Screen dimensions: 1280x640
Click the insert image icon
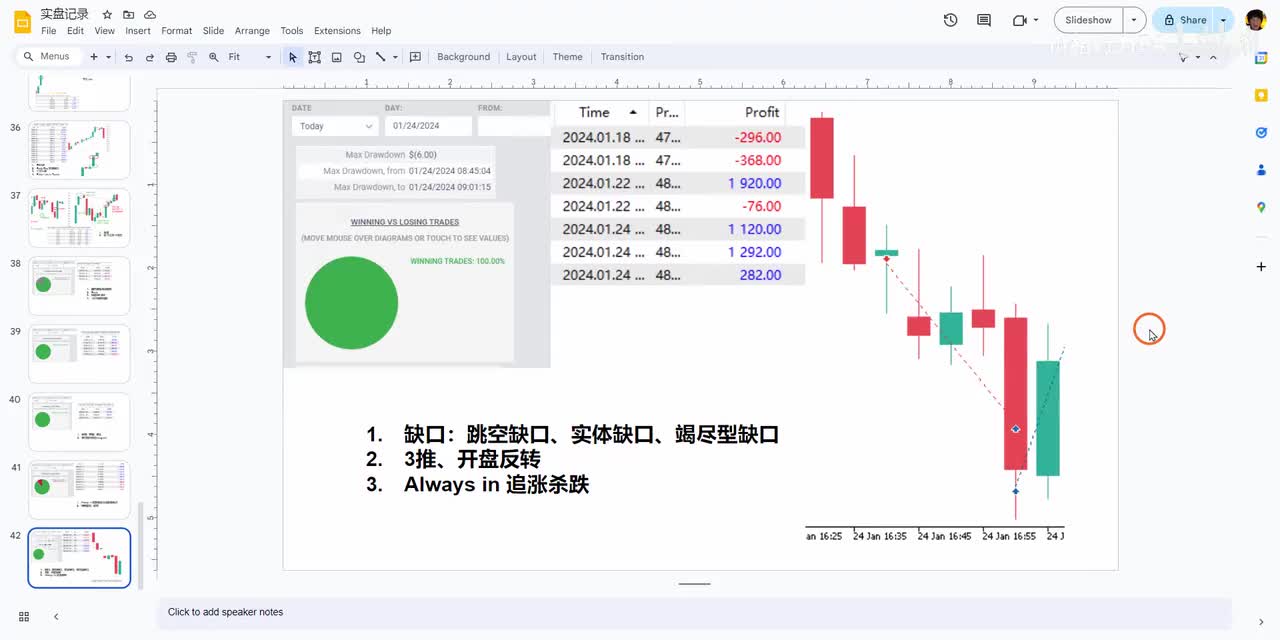point(337,57)
